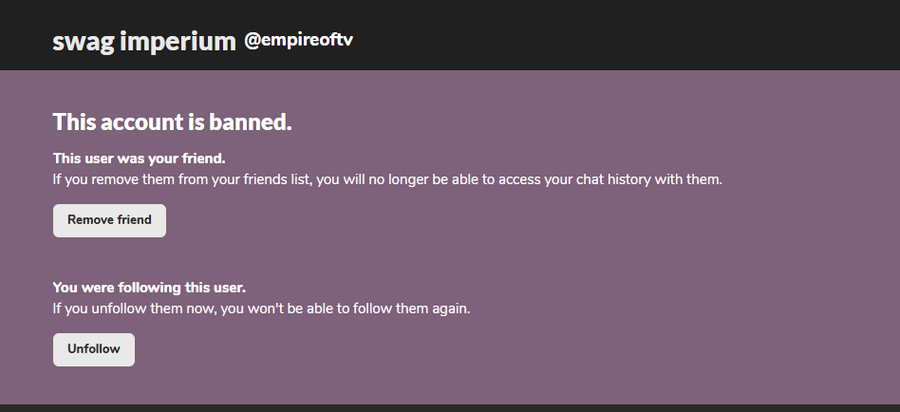The height and width of the screenshot is (412, 900).
Task: Click the word 'imperium' in the profile name
Action: 184,42
